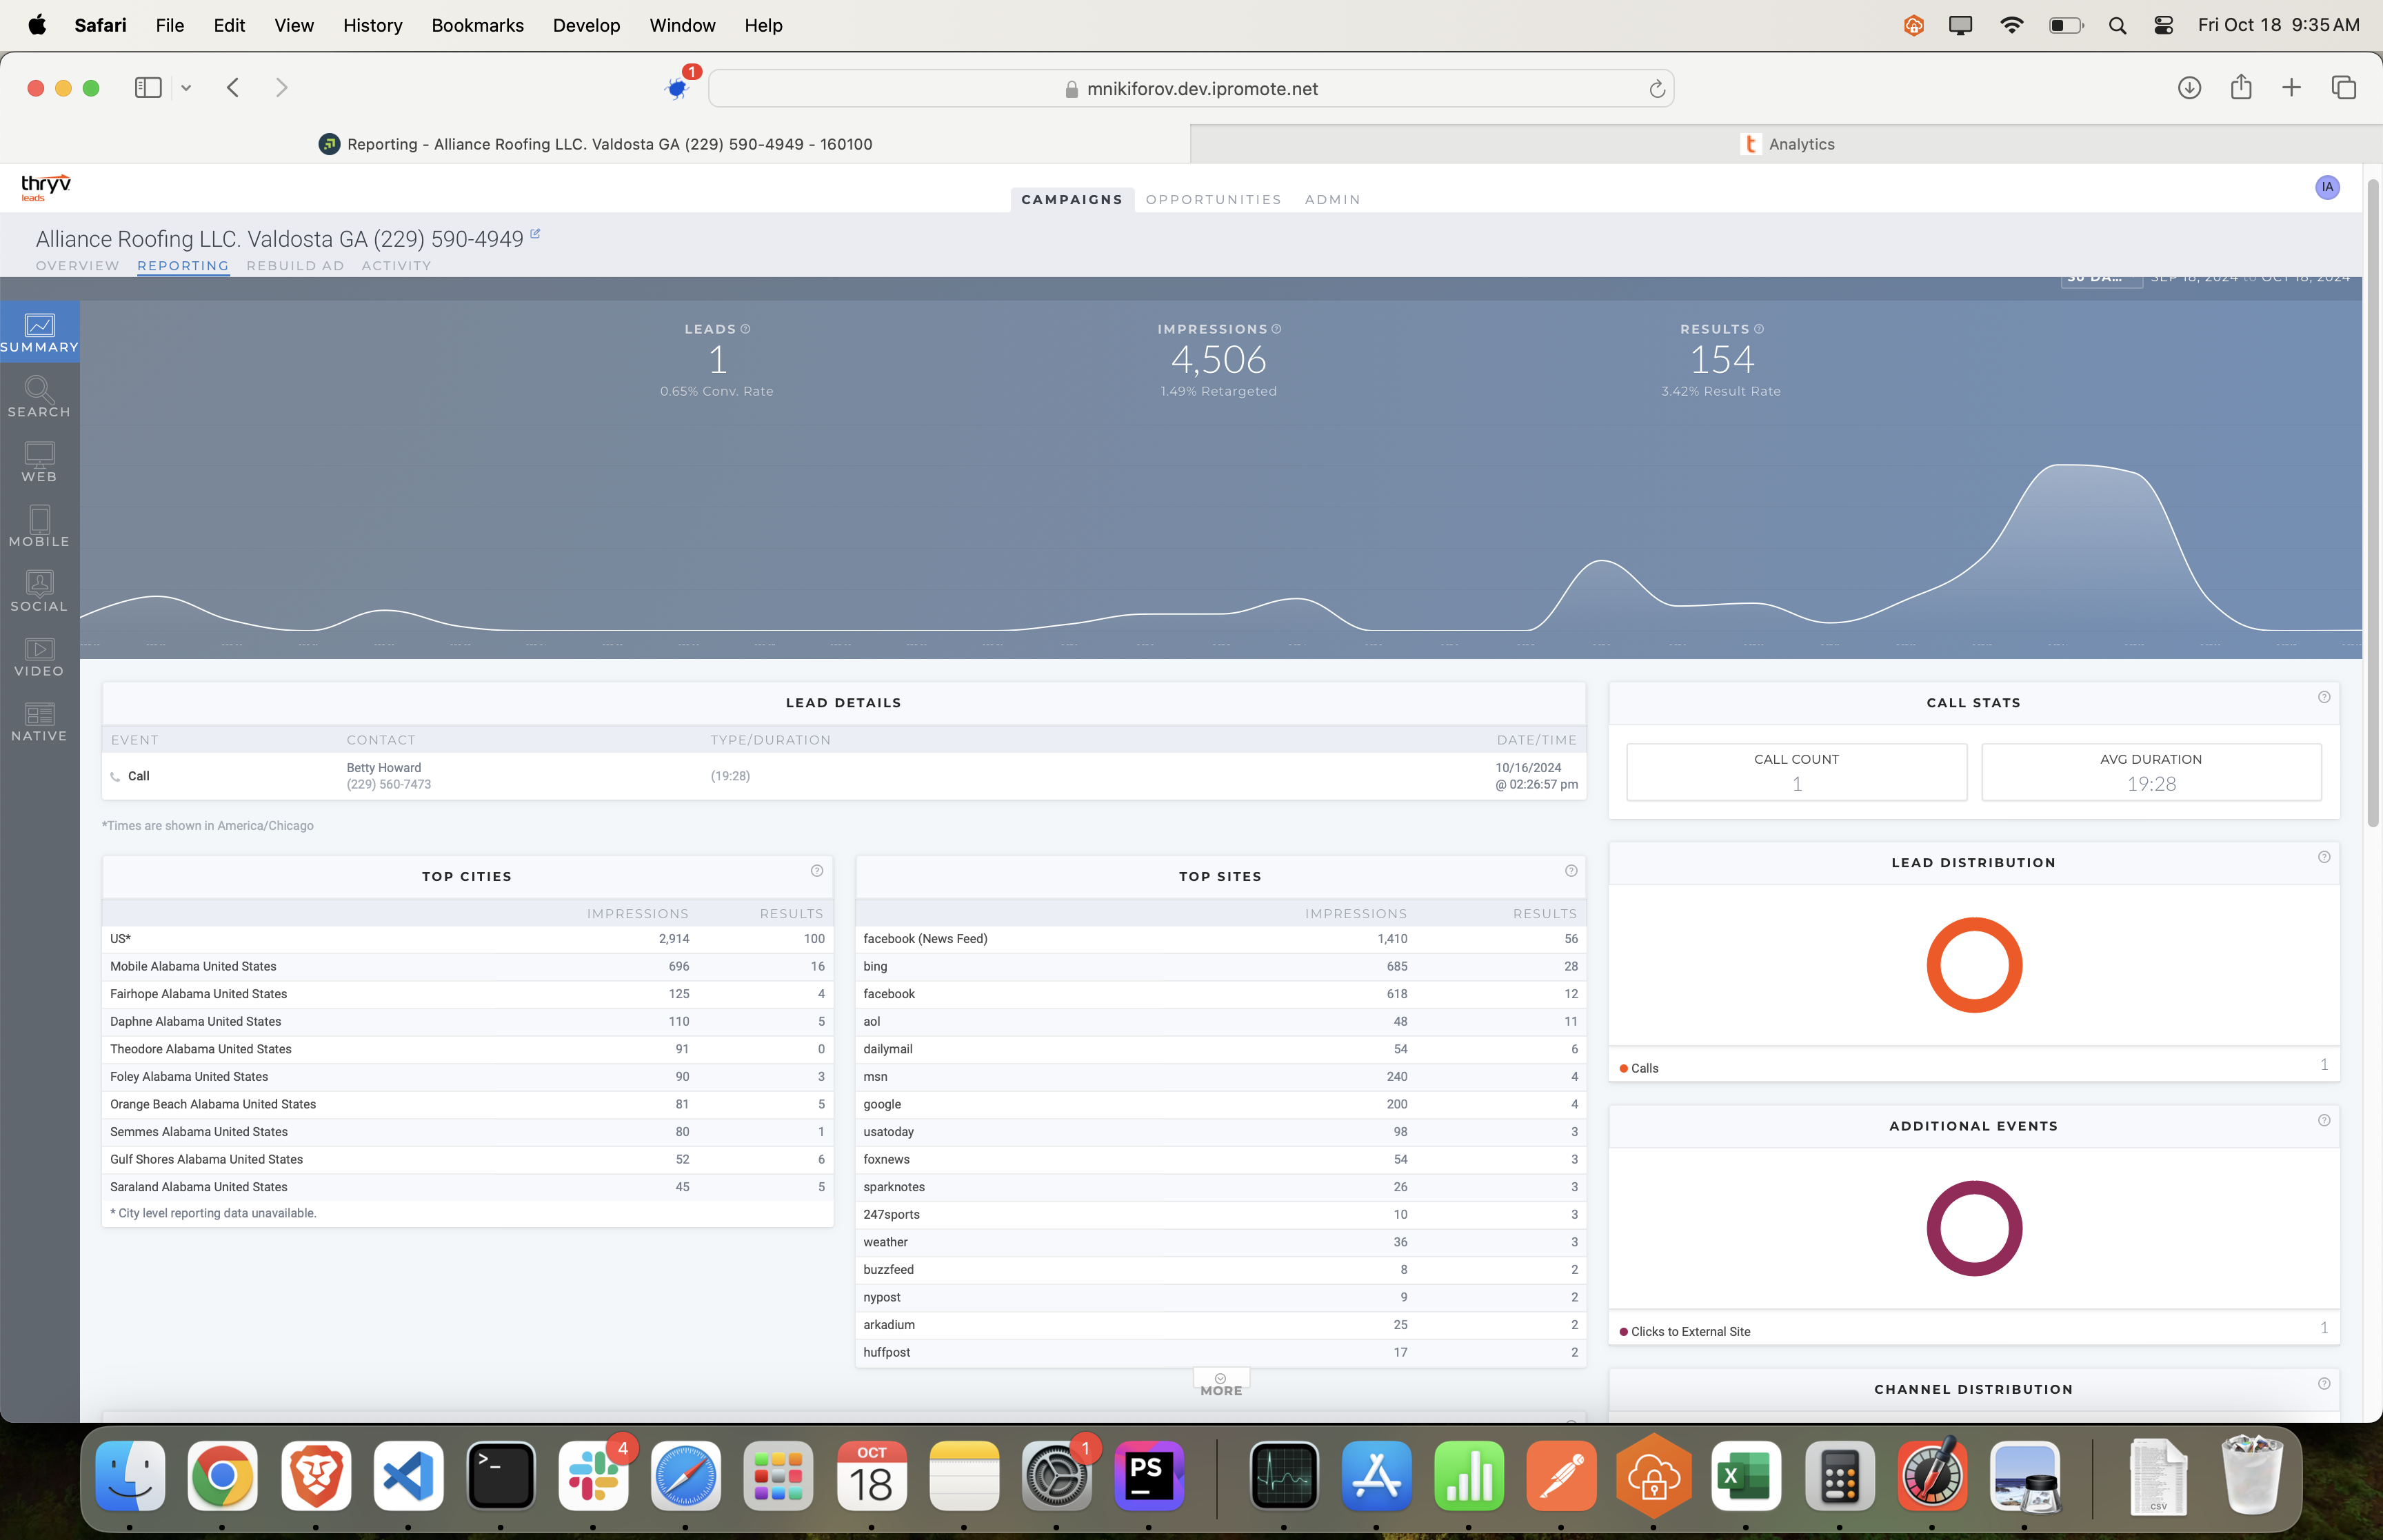2383x1540 pixels.
Task: Switch to the Campaigns tab
Action: [1072, 200]
